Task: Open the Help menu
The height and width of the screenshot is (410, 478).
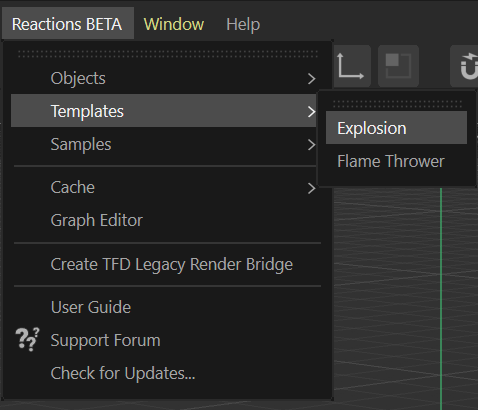Action: [x=243, y=24]
